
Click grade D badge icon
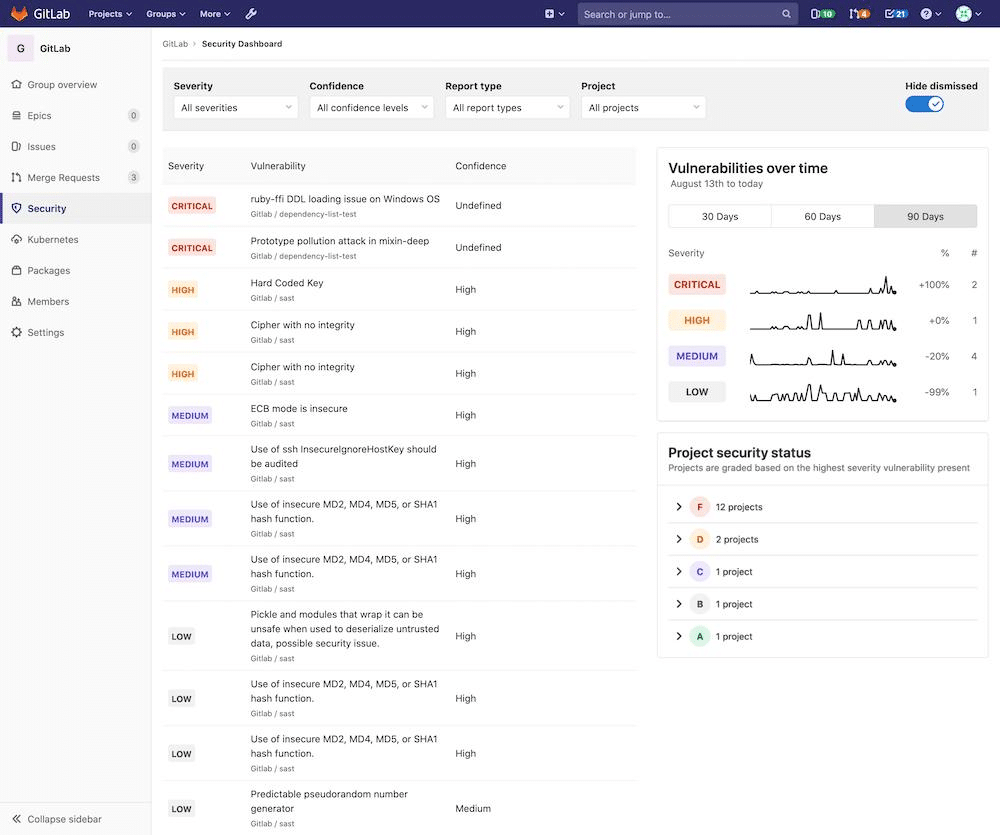click(700, 539)
